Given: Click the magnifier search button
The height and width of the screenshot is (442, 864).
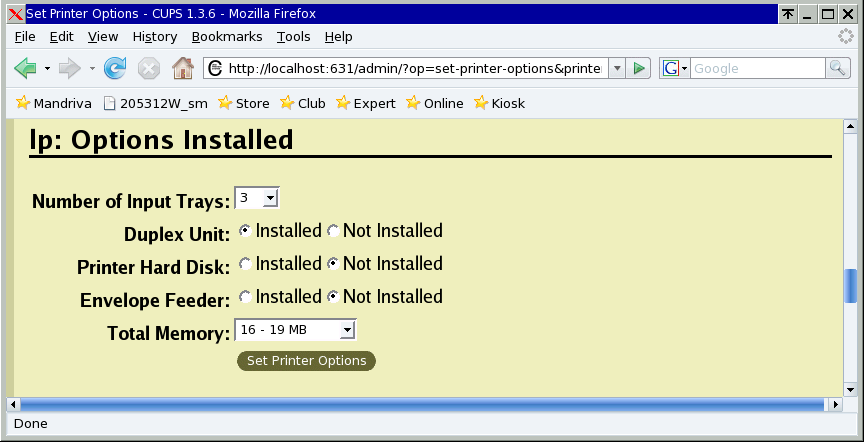Looking at the screenshot, I should pos(838,68).
